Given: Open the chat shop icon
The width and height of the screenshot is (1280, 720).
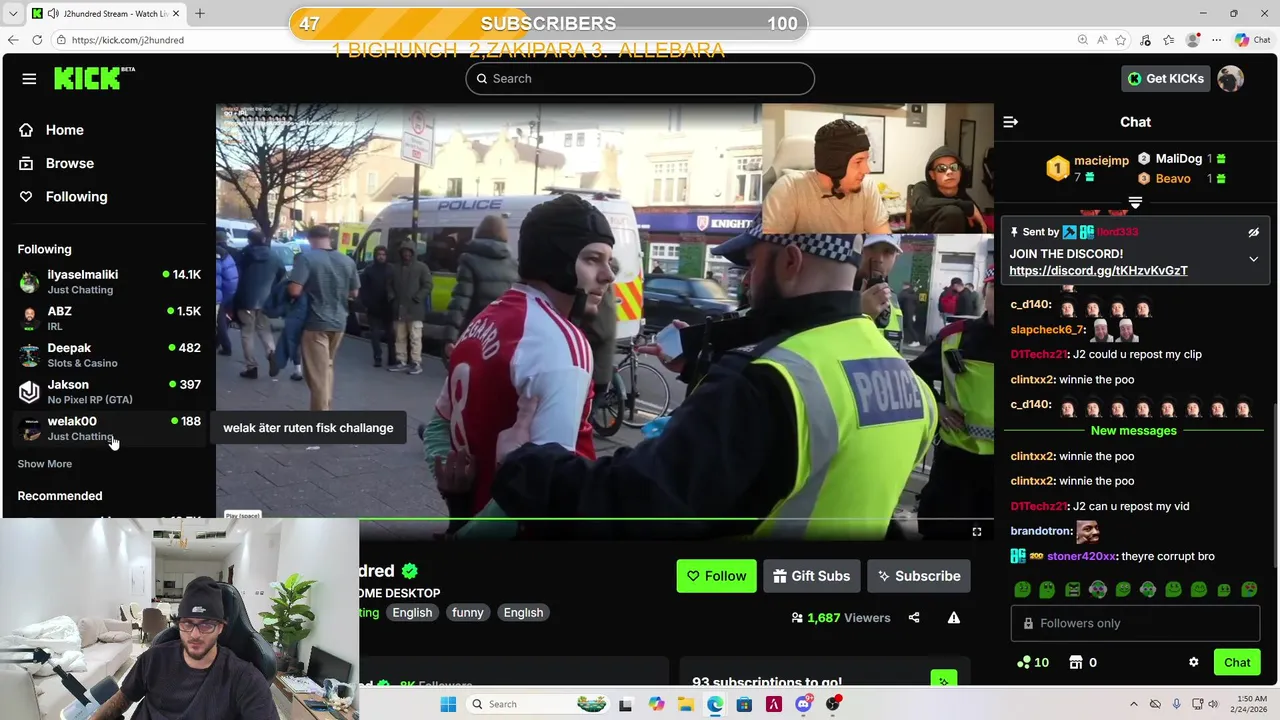Looking at the screenshot, I should coord(1076,663).
